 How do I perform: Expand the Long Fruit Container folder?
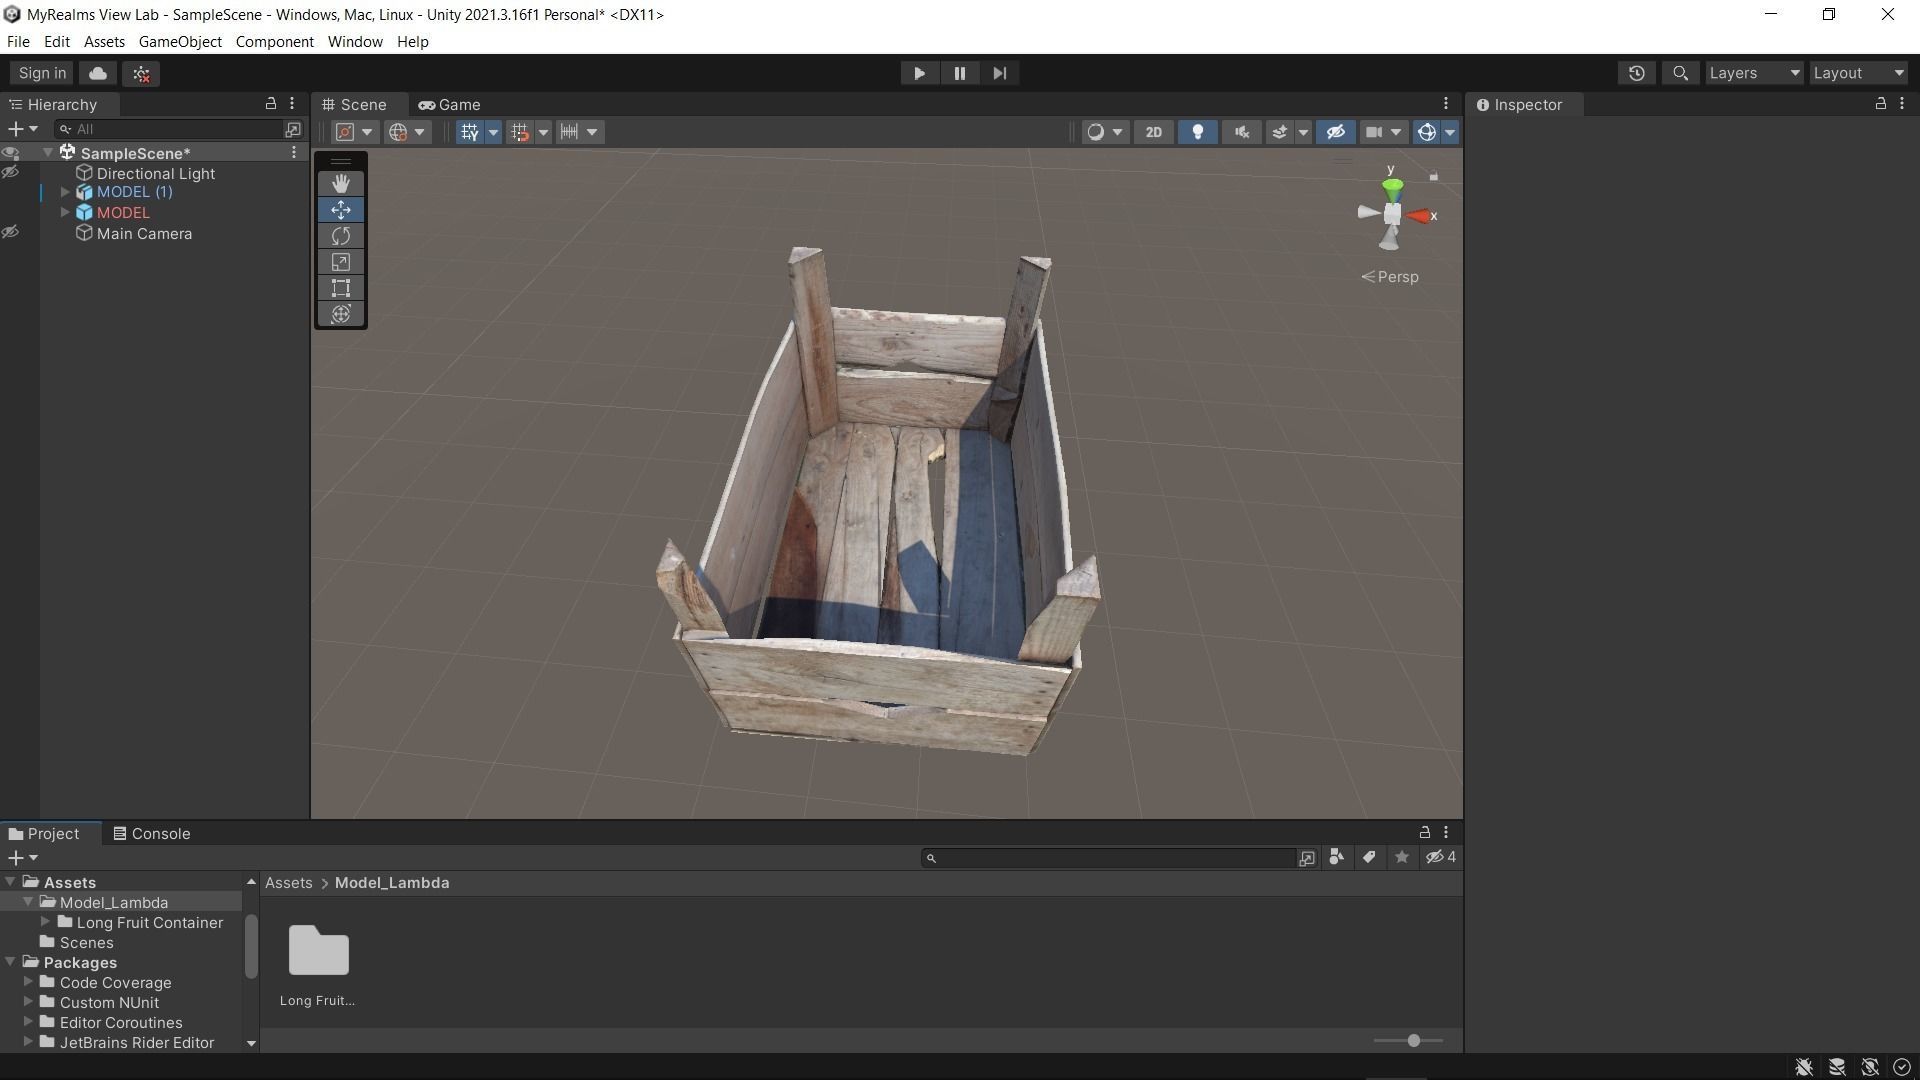(45, 922)
